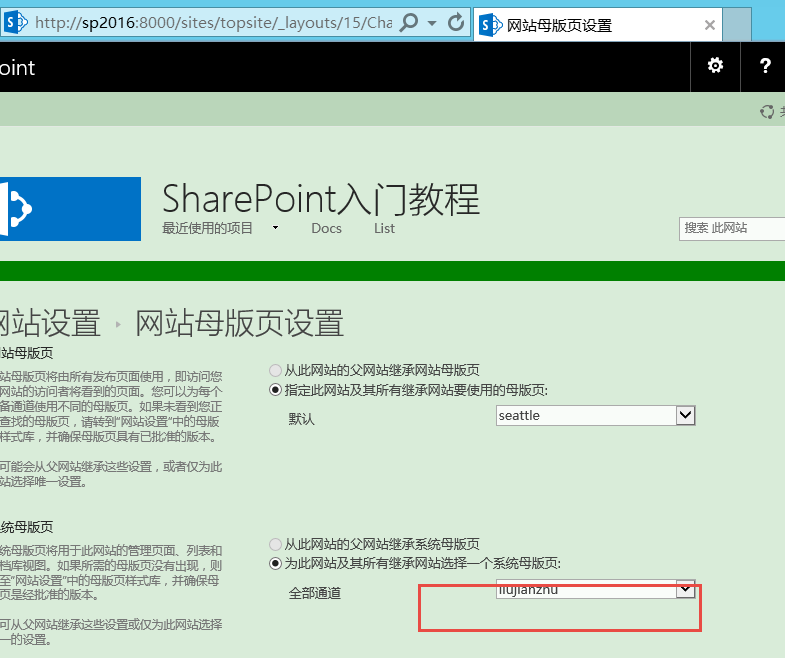Click the 搜索 此网站 search box
This screenshot has height=658, width=785.
click(x=732, y=229)
